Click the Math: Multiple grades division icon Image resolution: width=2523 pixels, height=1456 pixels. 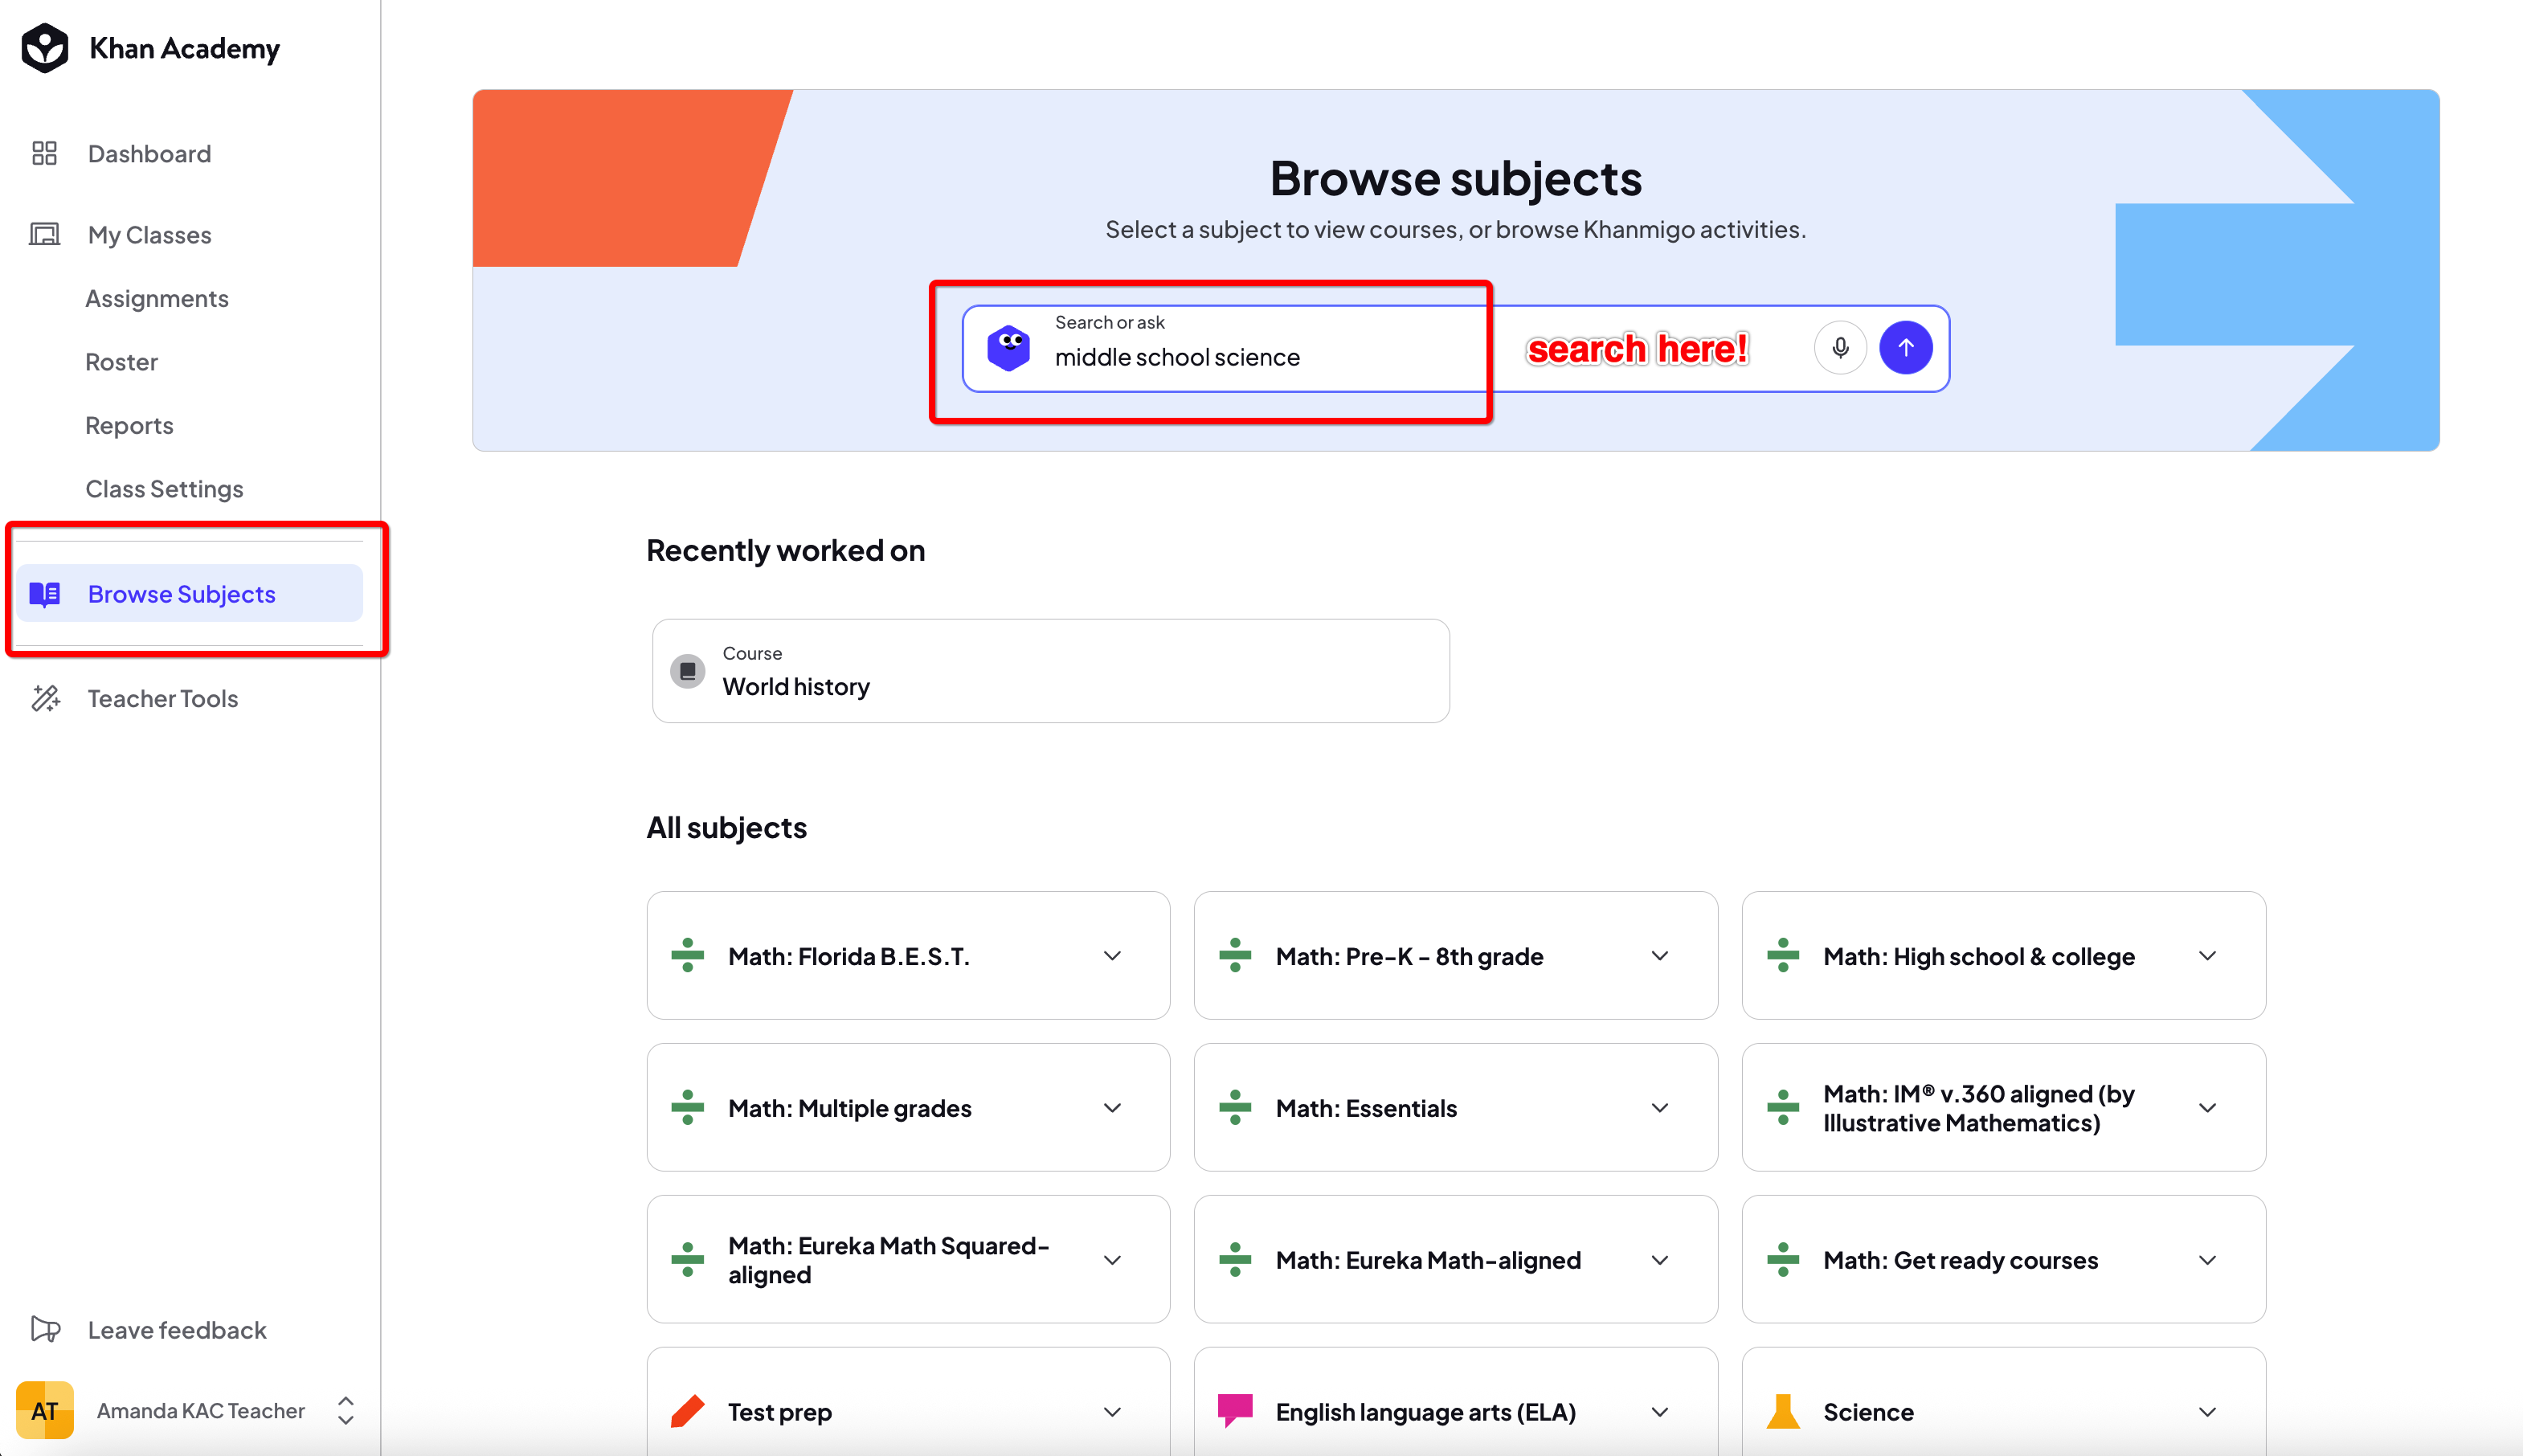click(x=688, y=1108)
